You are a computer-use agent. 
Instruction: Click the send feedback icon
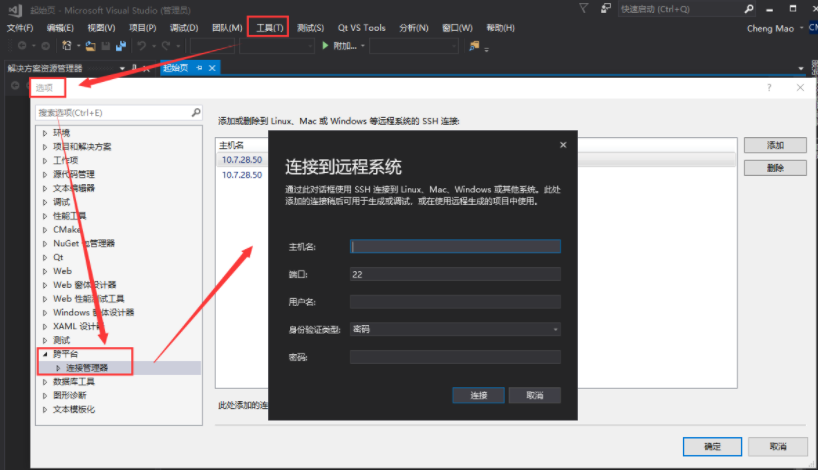606,8
